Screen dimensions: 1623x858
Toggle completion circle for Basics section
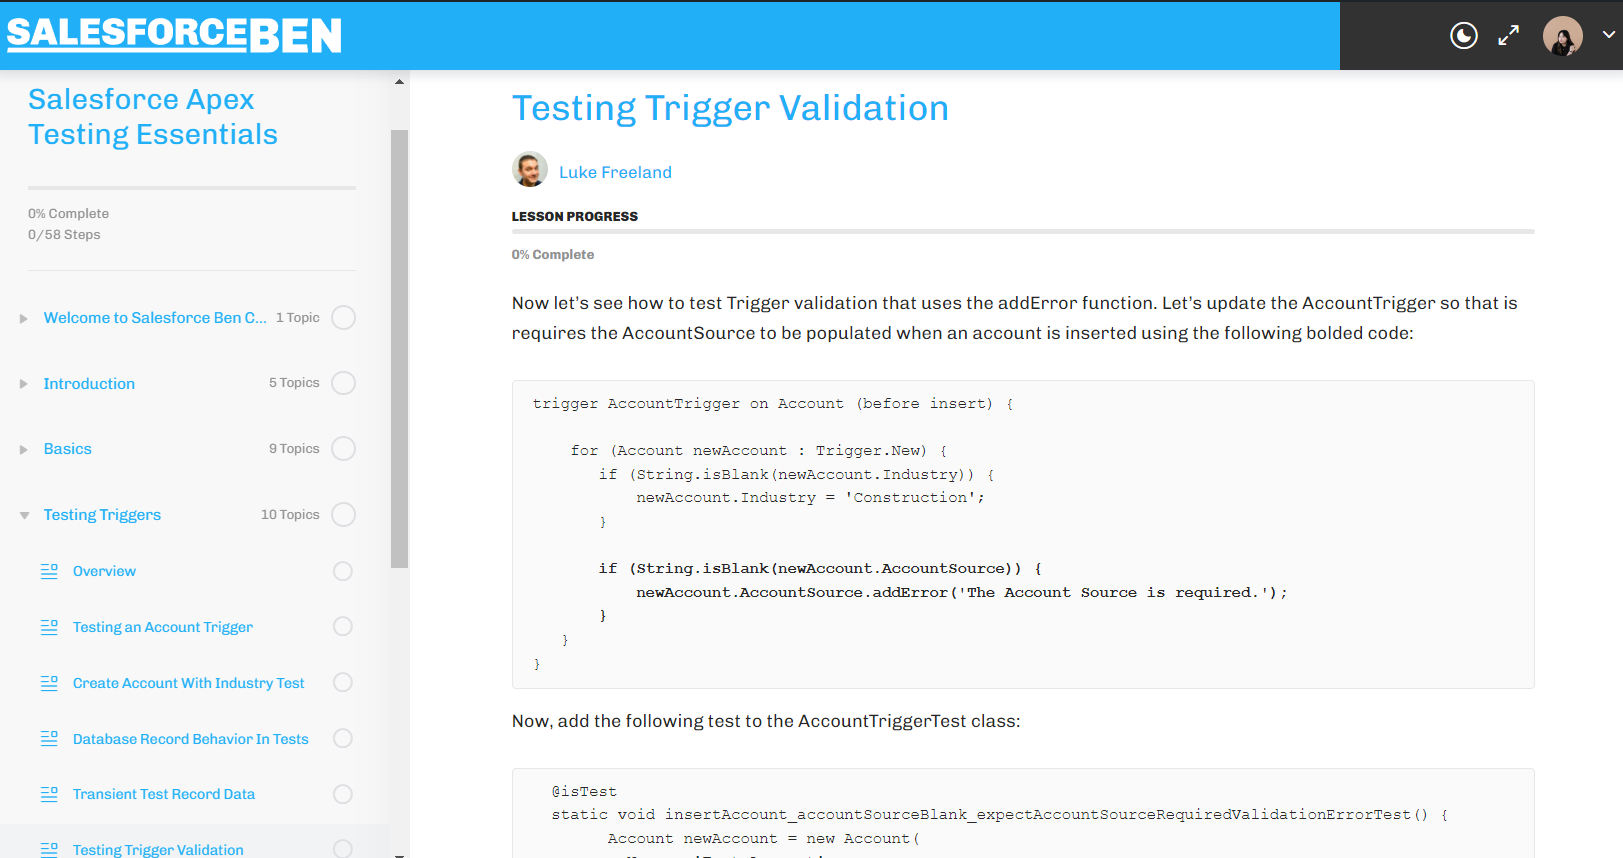[343, 449]
